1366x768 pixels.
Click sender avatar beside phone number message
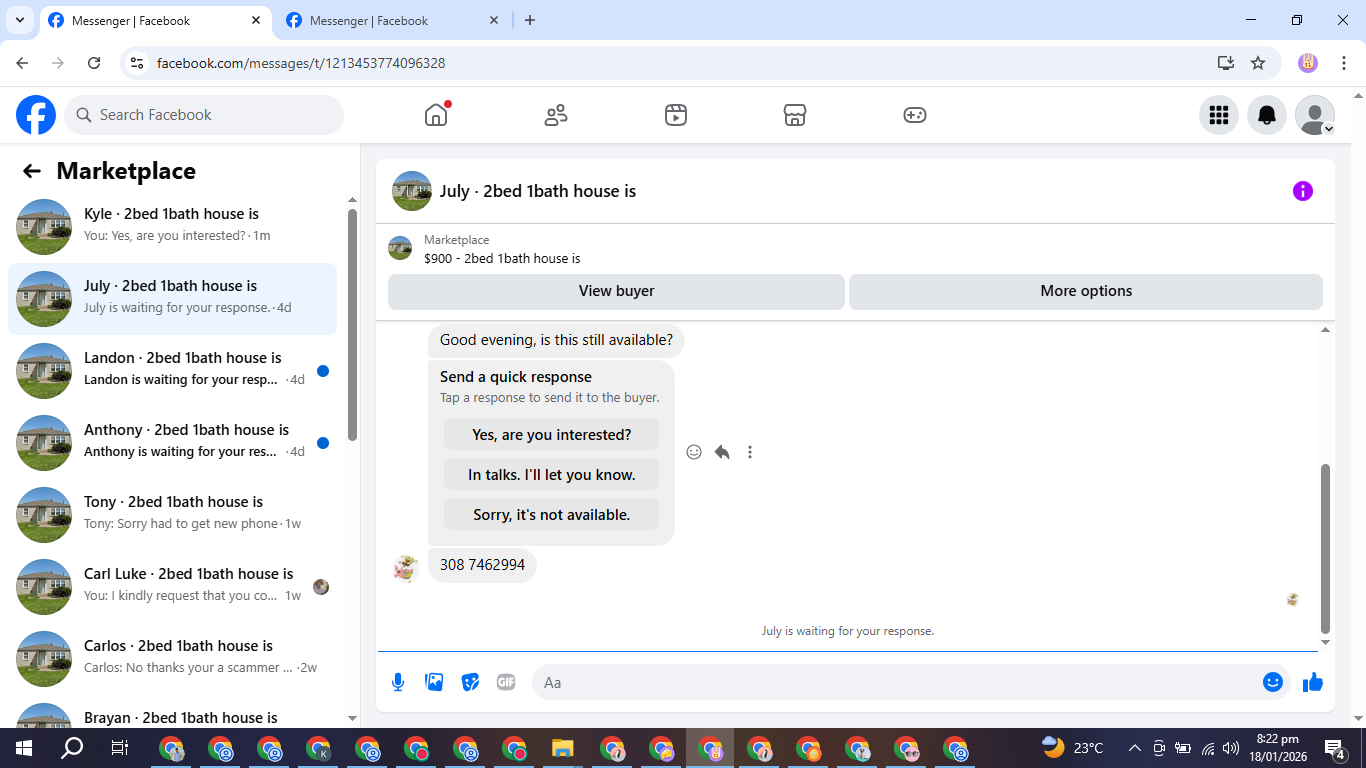tap(405, 568)
